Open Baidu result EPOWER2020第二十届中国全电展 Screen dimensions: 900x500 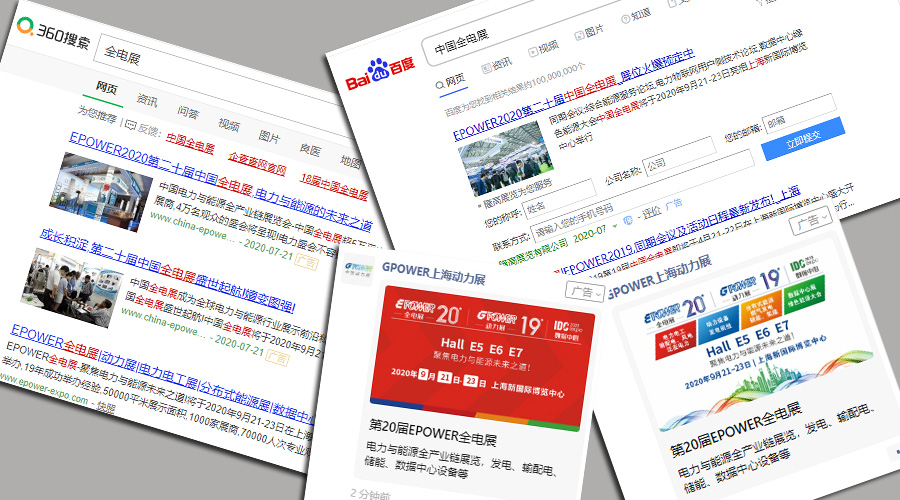[x=574, y=95]
